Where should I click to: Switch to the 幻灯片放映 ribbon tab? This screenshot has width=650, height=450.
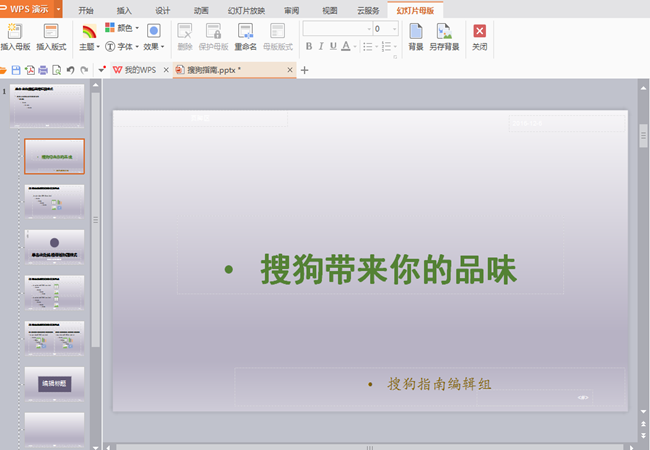246,10
